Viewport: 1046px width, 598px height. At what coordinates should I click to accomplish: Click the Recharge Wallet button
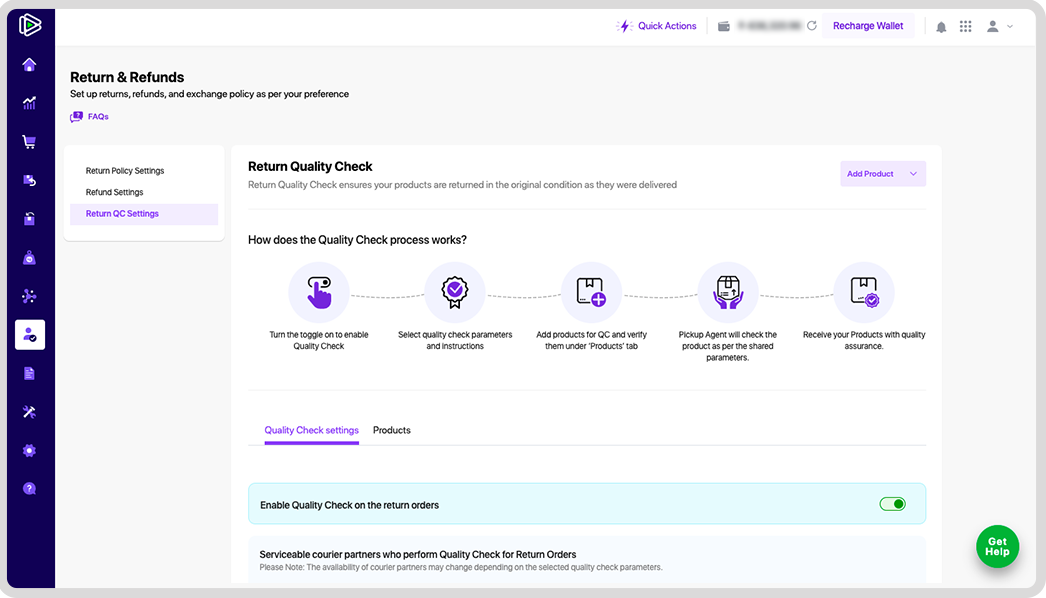tap(868, 26)
